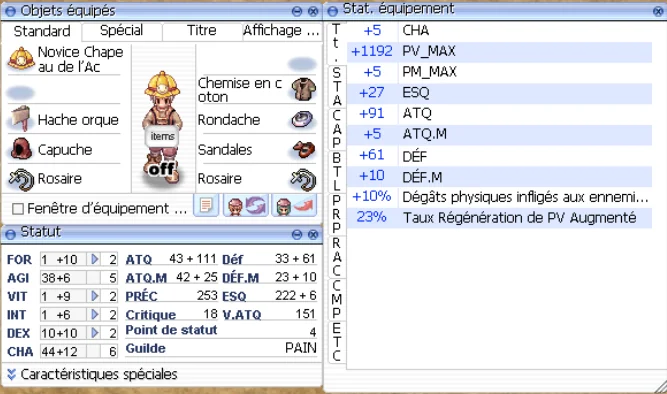Open the Titre tab
Image resolution: width=667 pixels, height=394 pixels.
coord(202,31)
